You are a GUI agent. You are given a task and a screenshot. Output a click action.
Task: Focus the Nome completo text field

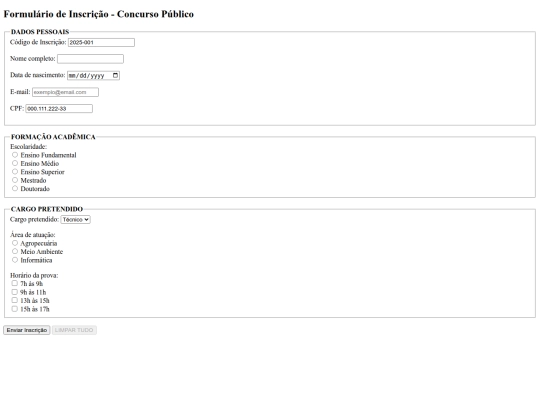coord(90,59)
